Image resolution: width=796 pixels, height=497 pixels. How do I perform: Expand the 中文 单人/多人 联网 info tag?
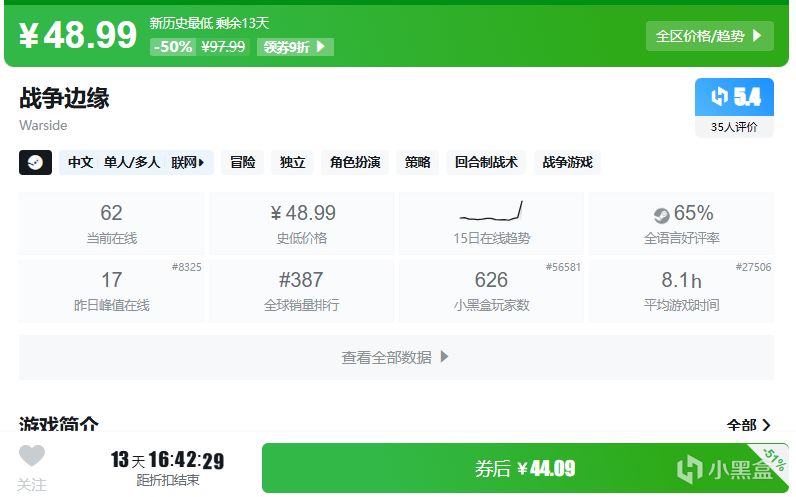[x=136, y=162]
